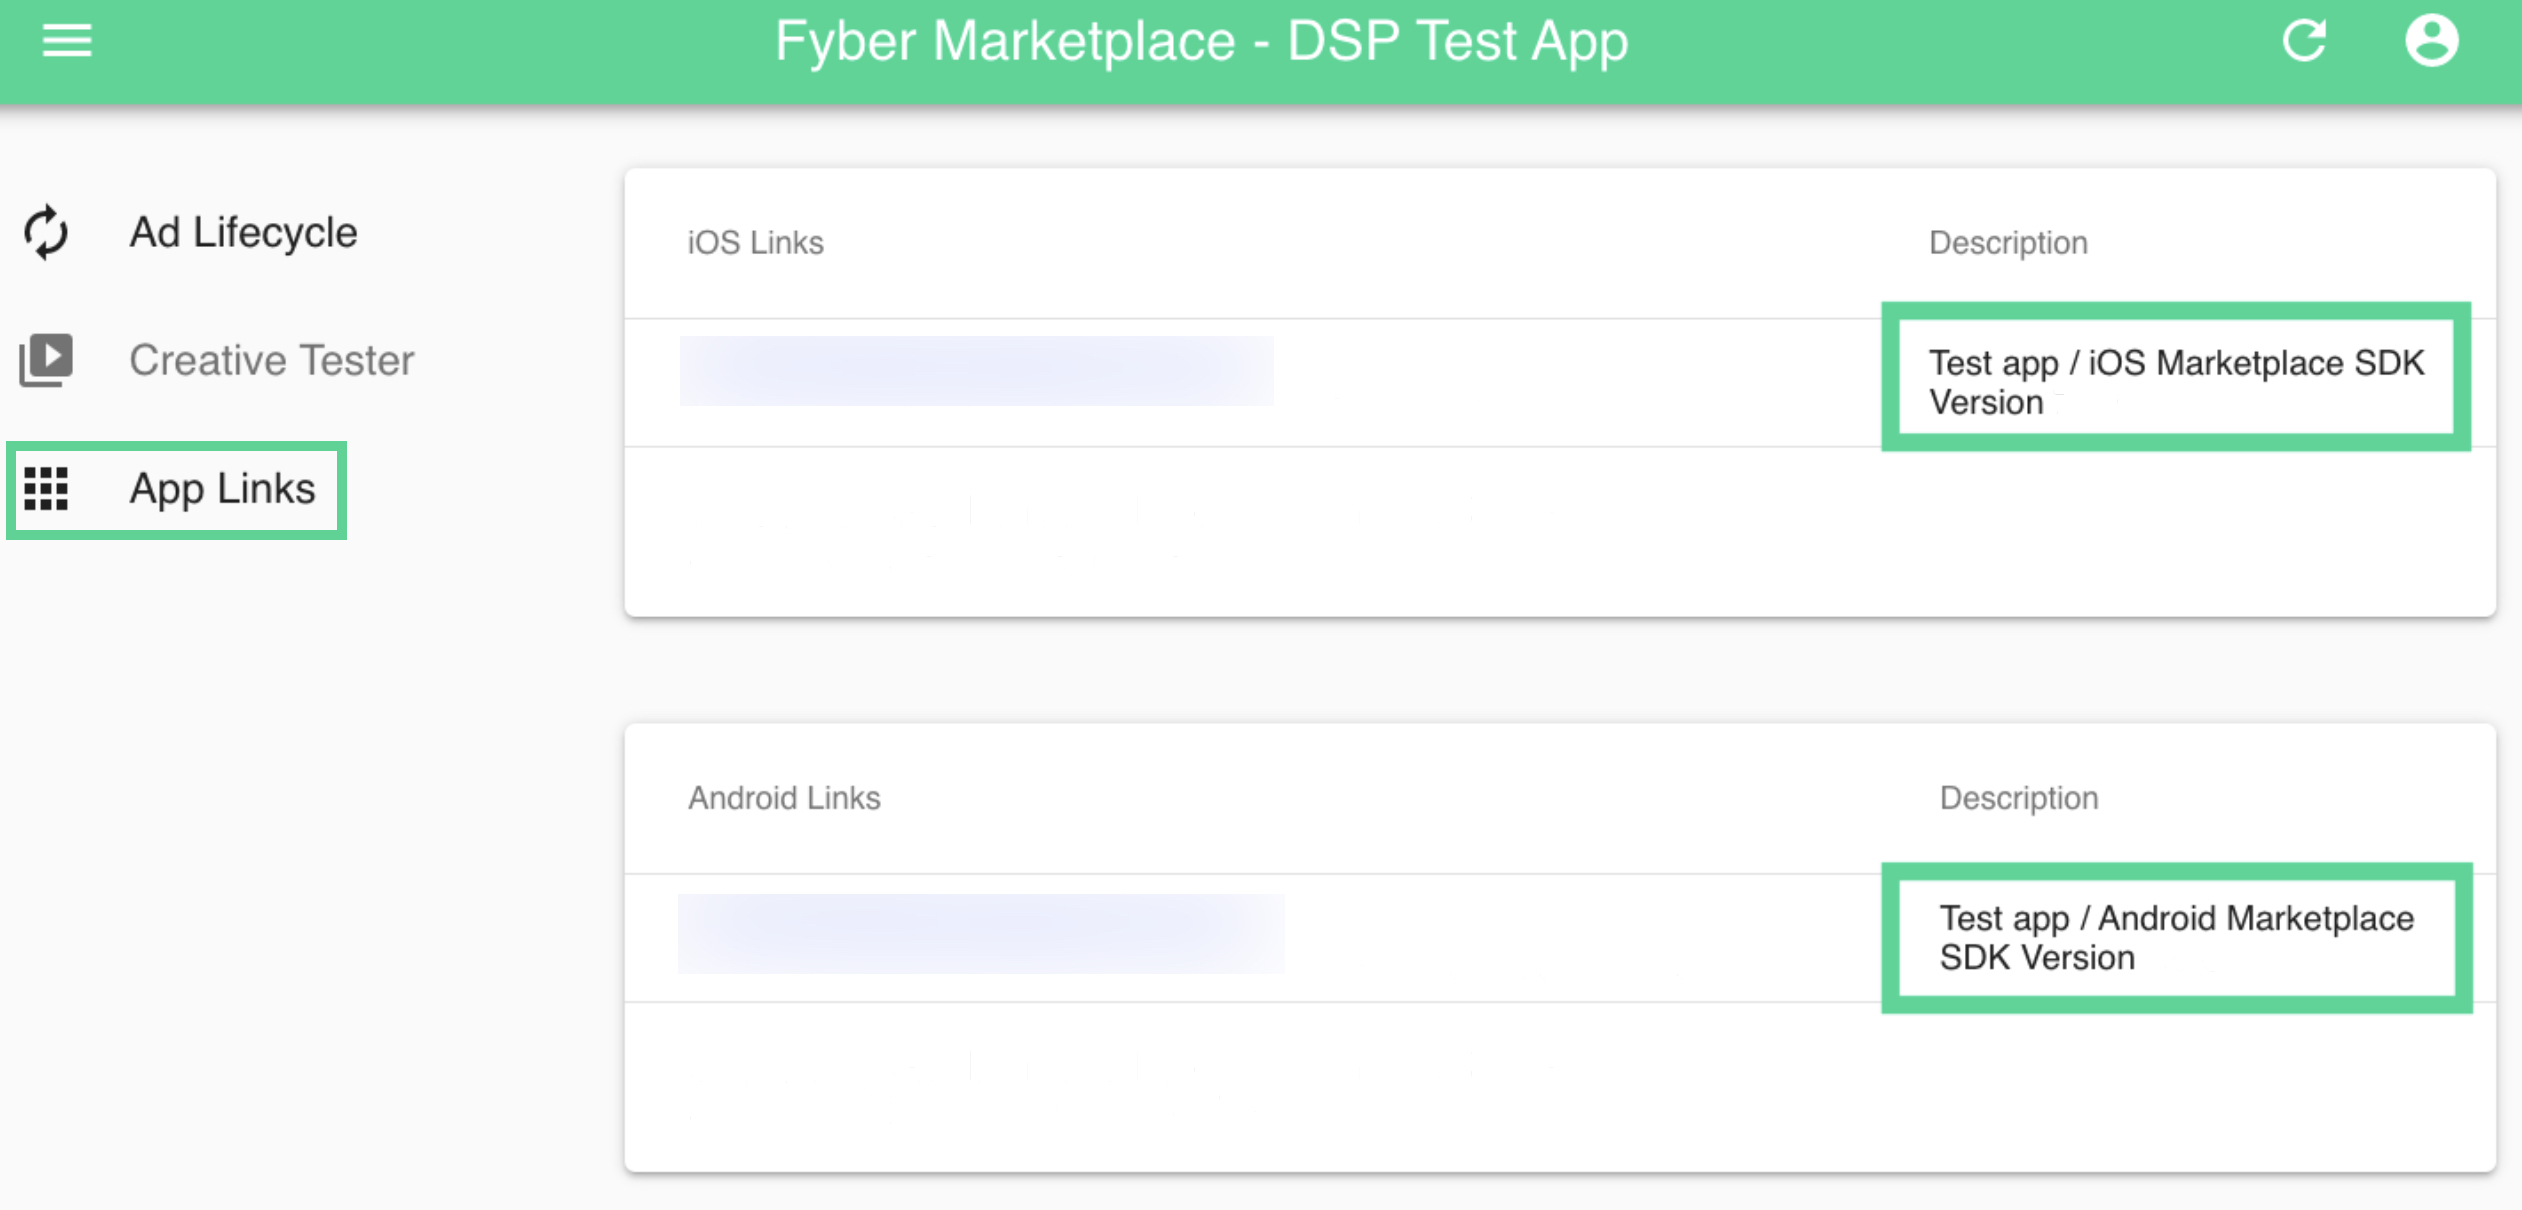The height and width of the screenshot is (1210, 2522).
Task: Open the blurred Android app link
Action: (981, 933)
